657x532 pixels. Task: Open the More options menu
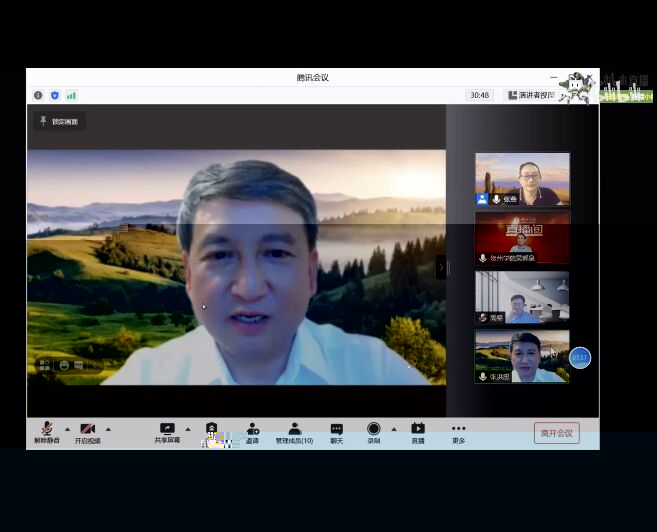(x=458, y=433)
